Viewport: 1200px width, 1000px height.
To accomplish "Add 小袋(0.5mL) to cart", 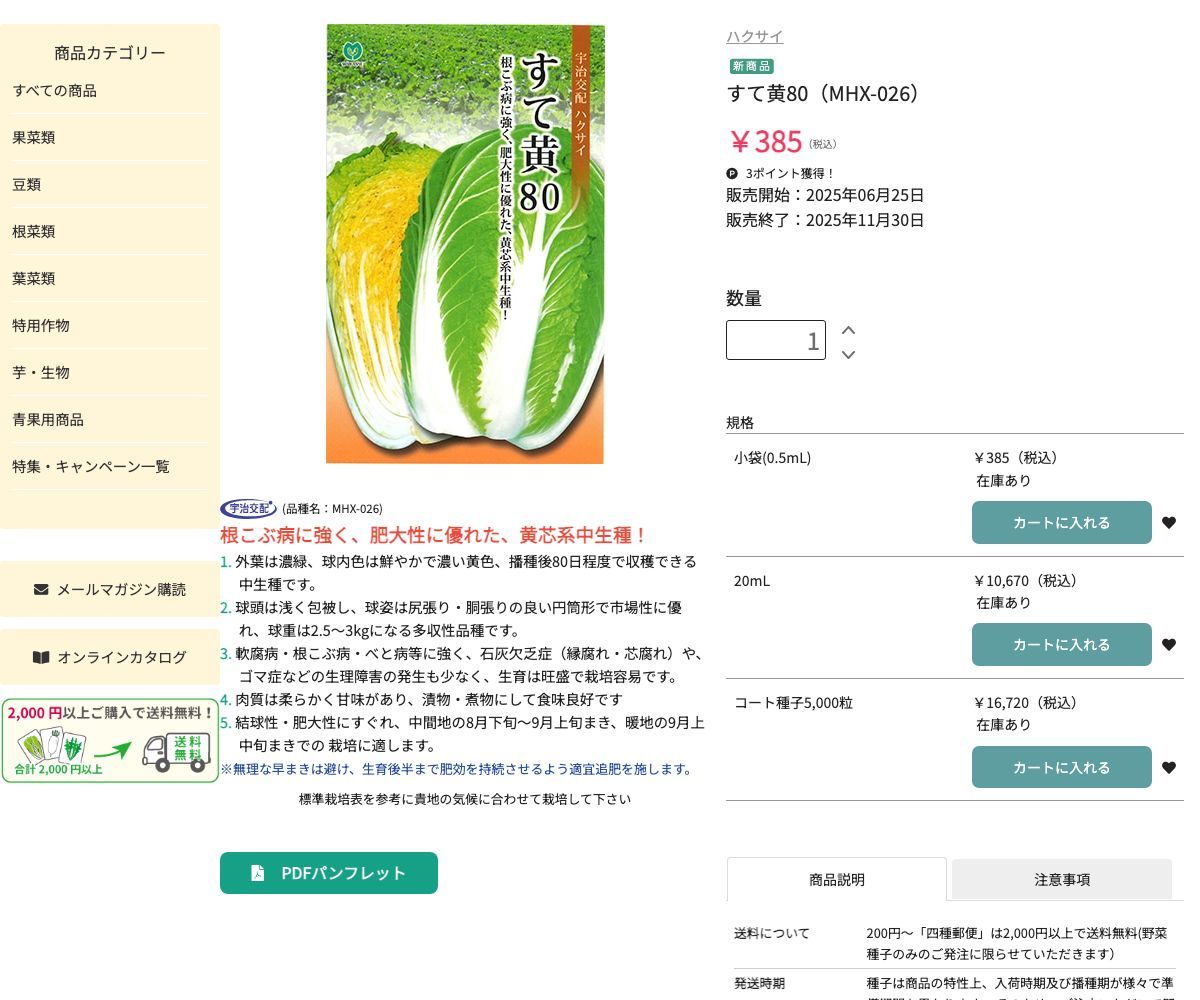I will point(1061,522).
